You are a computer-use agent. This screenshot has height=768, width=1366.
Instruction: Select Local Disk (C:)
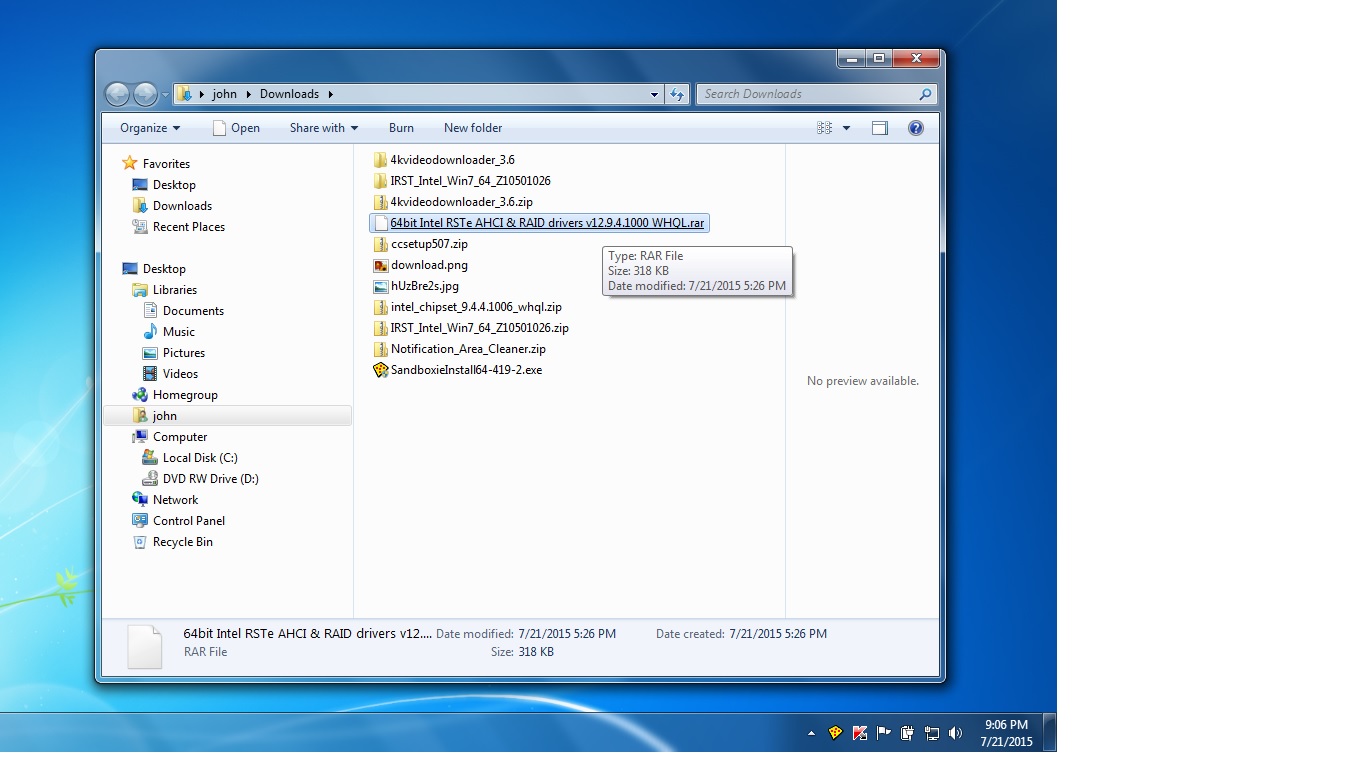pyautogui.click(x=200, y=458)
